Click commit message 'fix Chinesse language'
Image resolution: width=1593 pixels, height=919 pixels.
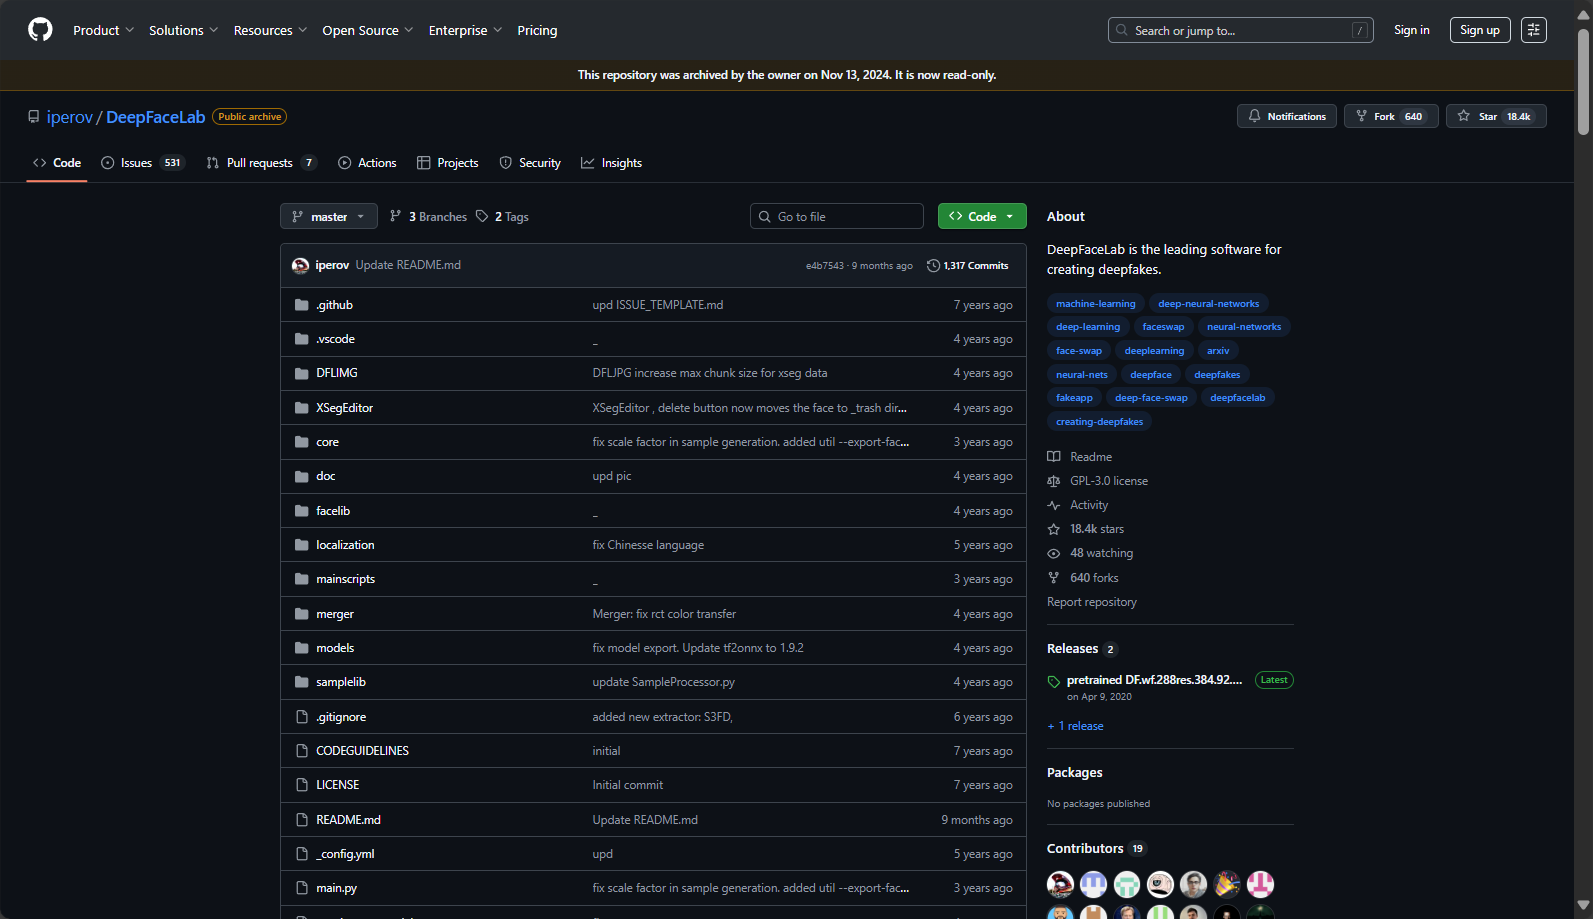pyautogui.click(x=648, y=545)
